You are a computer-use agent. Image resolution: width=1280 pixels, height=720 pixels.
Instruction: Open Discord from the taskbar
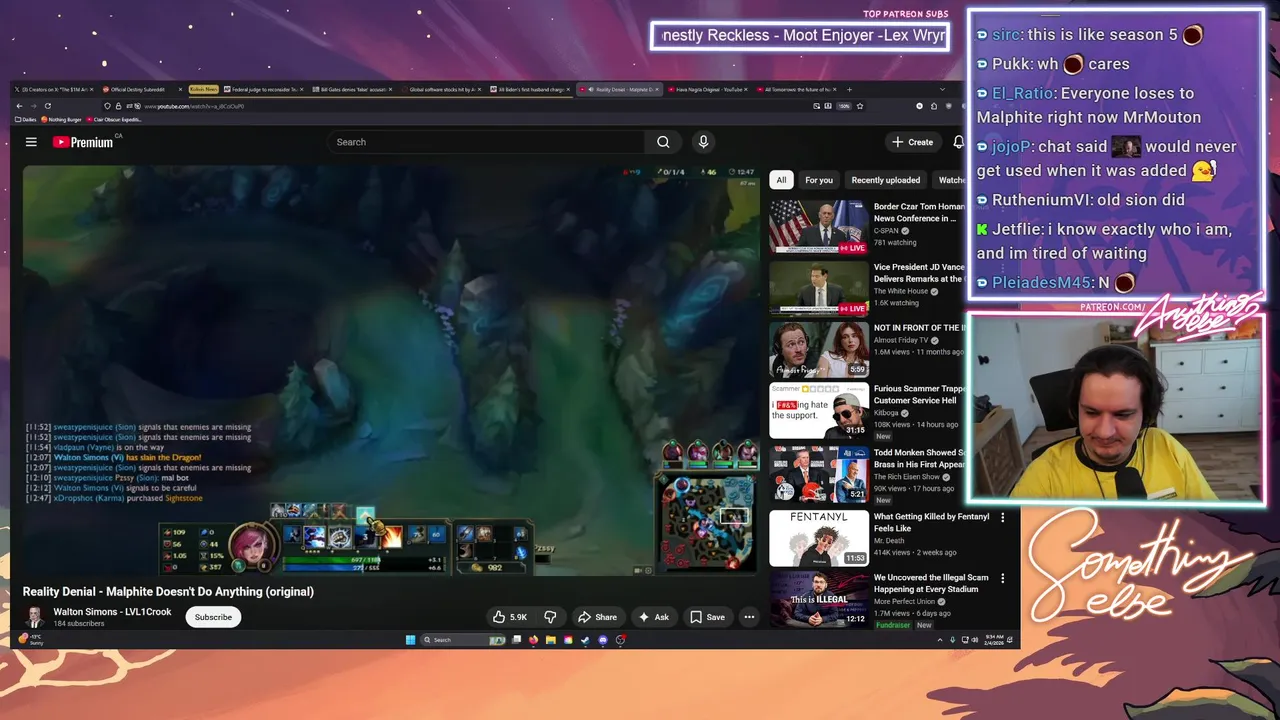(603, 640)
